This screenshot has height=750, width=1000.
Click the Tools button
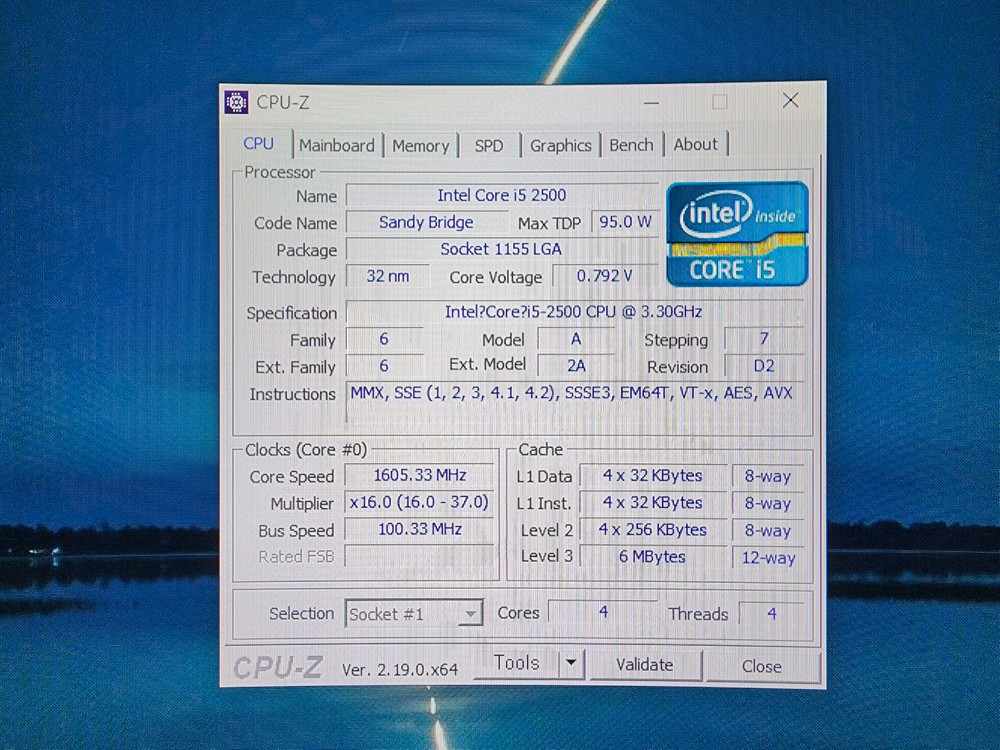[x=517, y=663]
